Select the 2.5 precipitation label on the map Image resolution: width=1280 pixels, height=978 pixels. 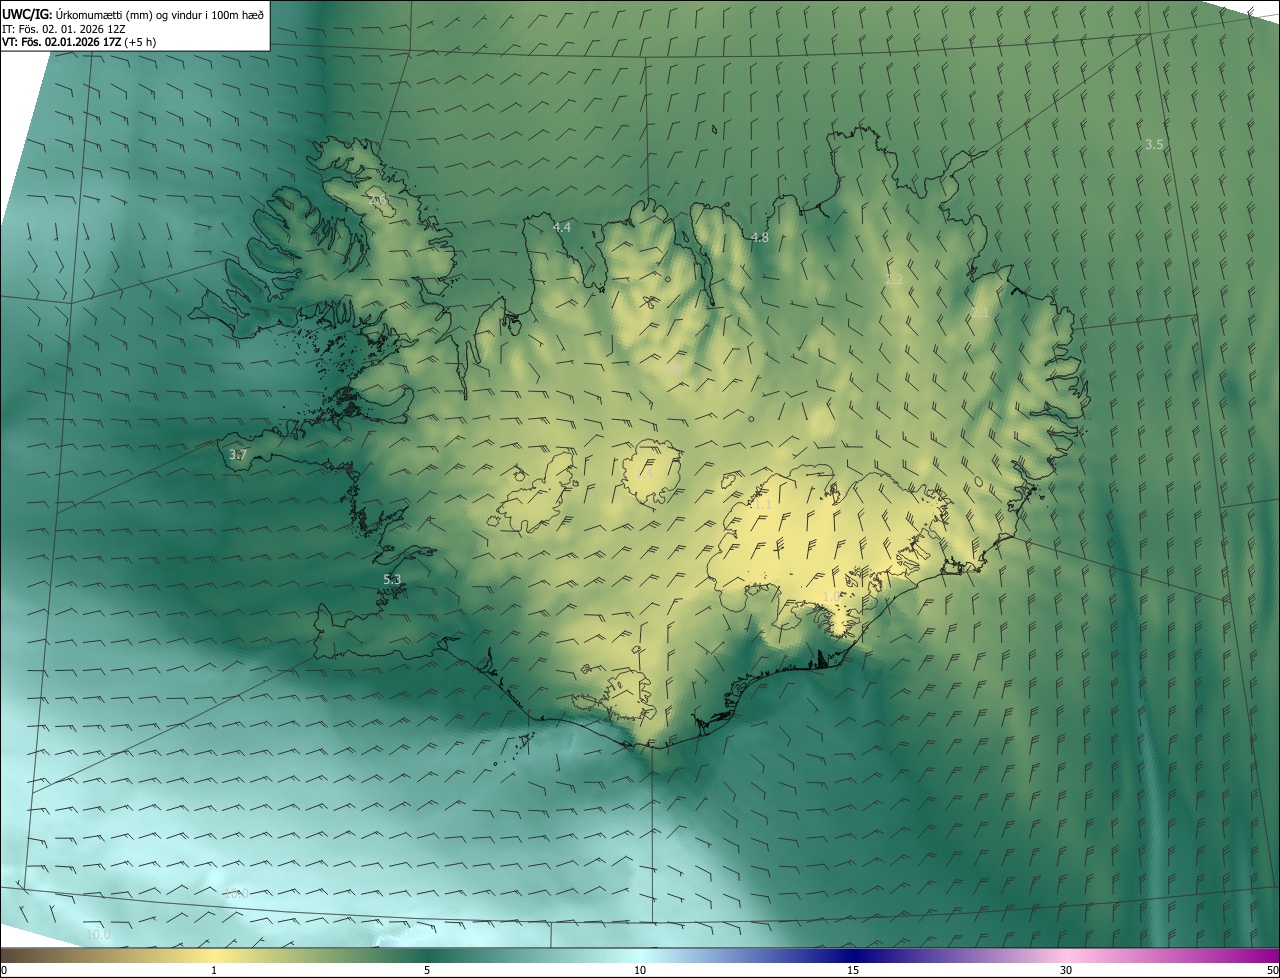pyautogui.click(x=377, y=201)
